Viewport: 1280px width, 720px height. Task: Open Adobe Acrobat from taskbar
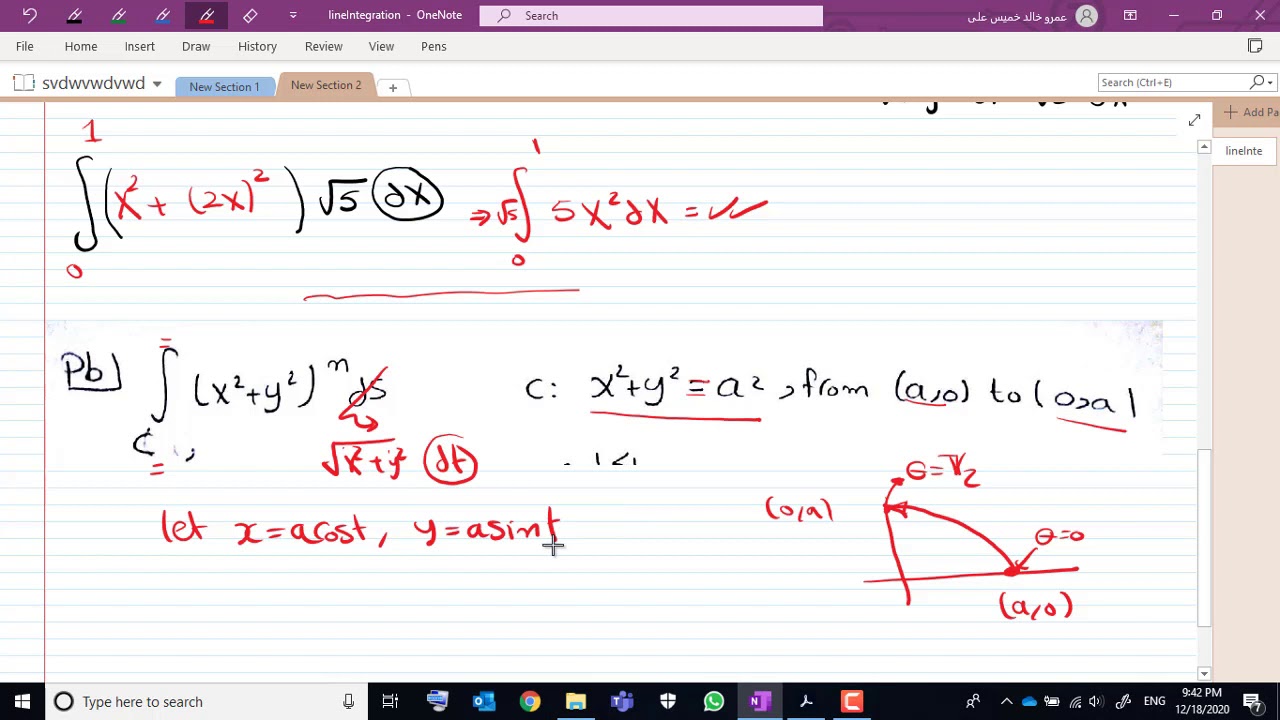806,701
